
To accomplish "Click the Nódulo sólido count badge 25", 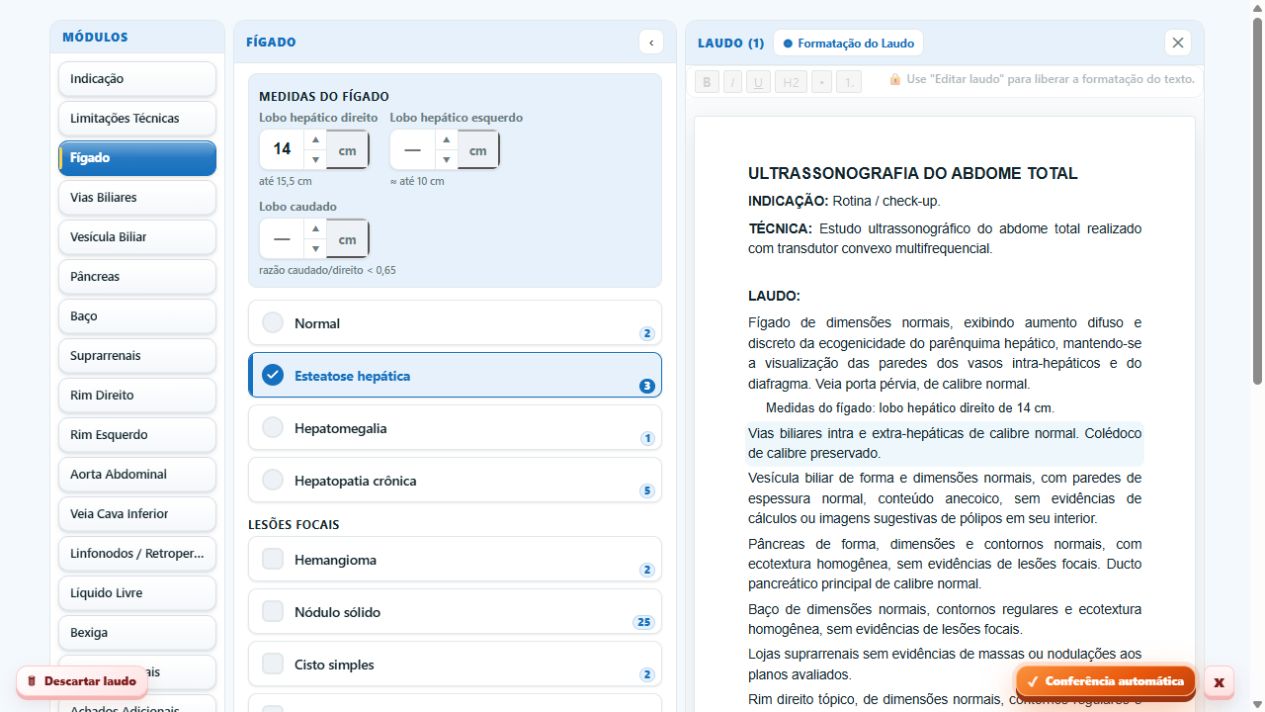I will (x=643, y=622).
